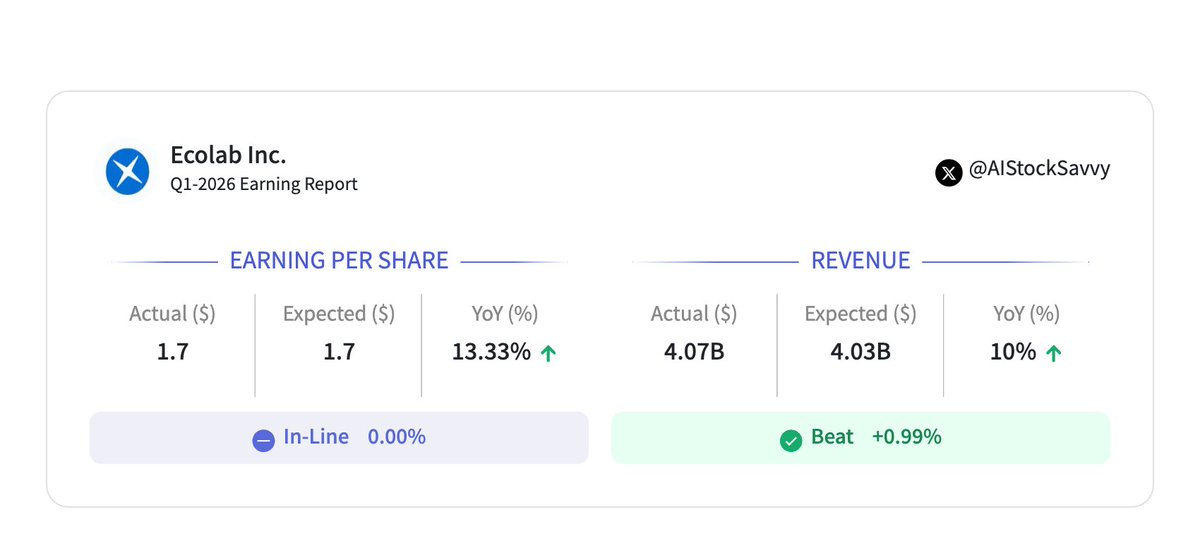Viewport: 1200px width, 551px height.
Task: Click green up arrow next to 10%
Action: 1053,353
